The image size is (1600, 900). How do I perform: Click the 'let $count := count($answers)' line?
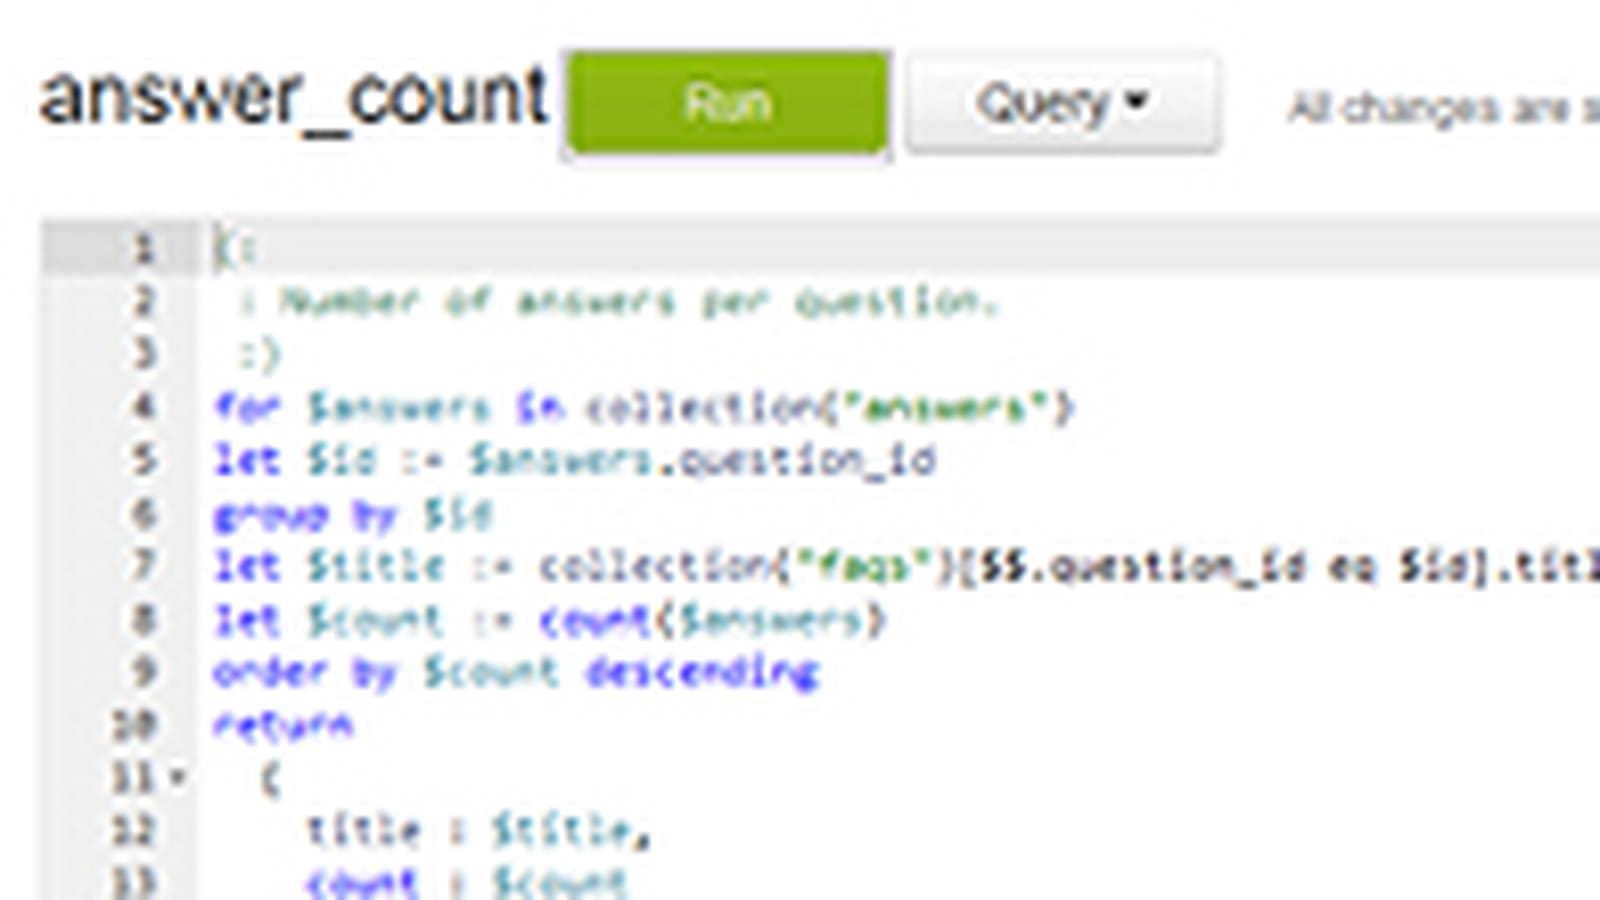pyautogui.click(x=550, y=620)
